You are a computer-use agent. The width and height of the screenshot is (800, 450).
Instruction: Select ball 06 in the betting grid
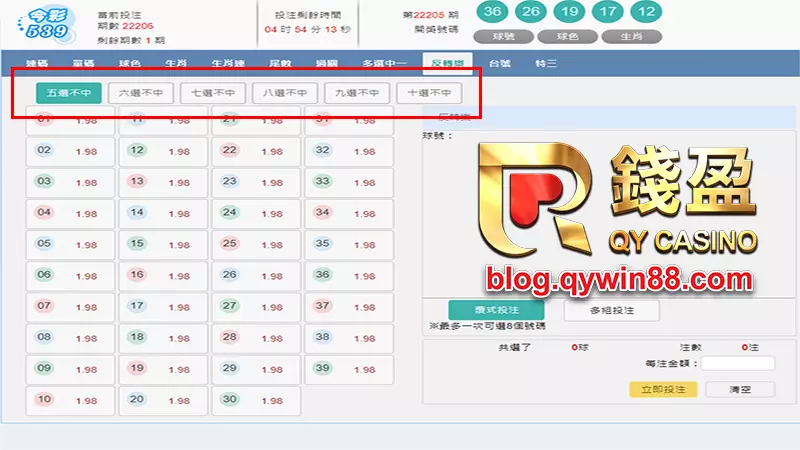pos(44,274)
